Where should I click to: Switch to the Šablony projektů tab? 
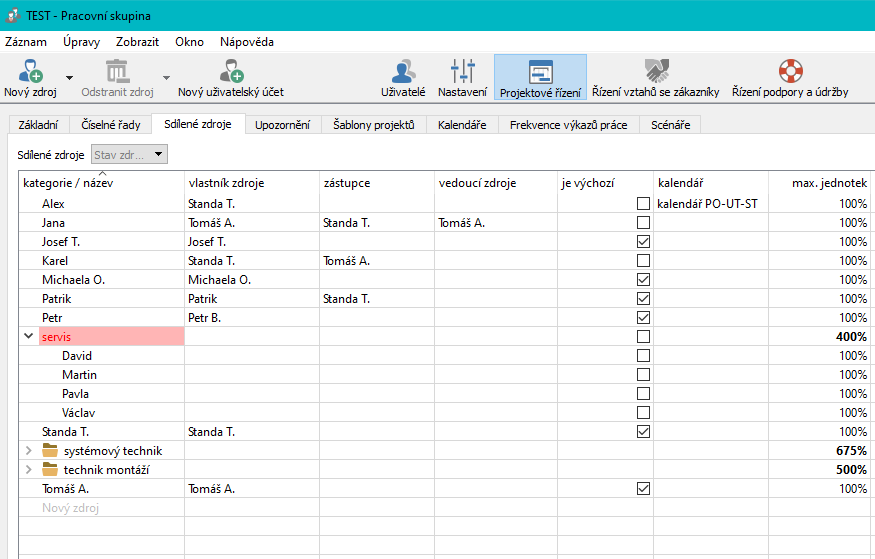[x=373, y=125]
